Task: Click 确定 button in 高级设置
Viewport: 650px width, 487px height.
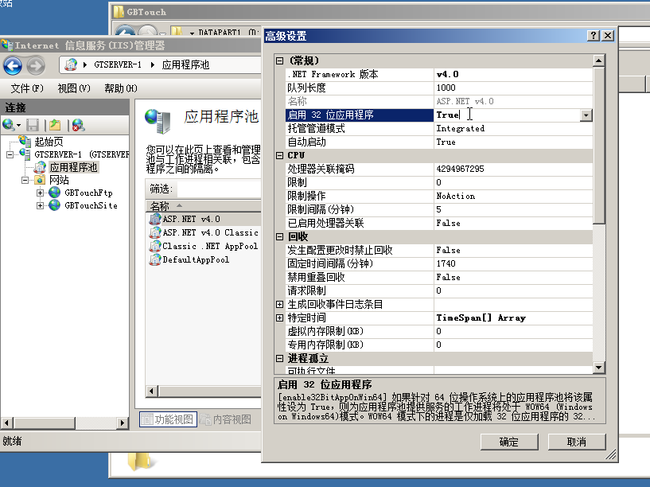Action: pyautogui.click(x=509, y=442)
